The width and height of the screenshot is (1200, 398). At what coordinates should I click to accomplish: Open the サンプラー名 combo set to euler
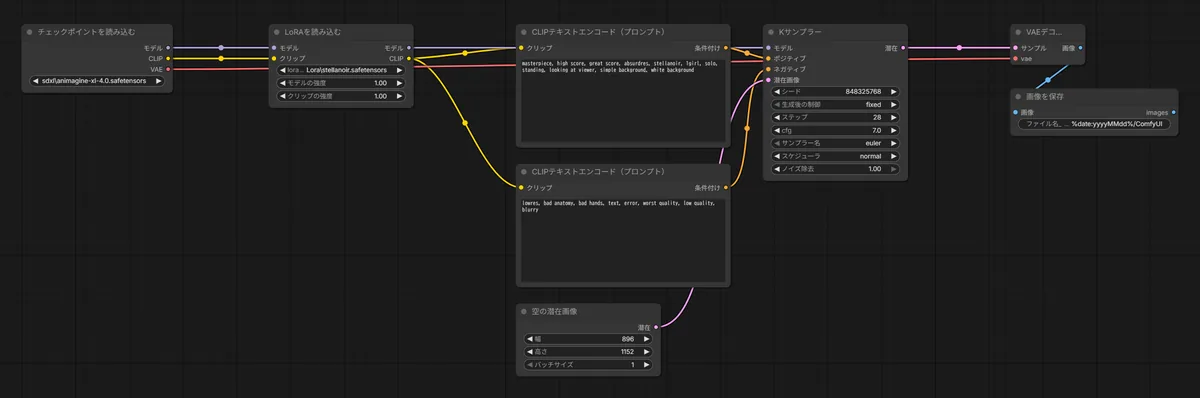tap(836, 143)
